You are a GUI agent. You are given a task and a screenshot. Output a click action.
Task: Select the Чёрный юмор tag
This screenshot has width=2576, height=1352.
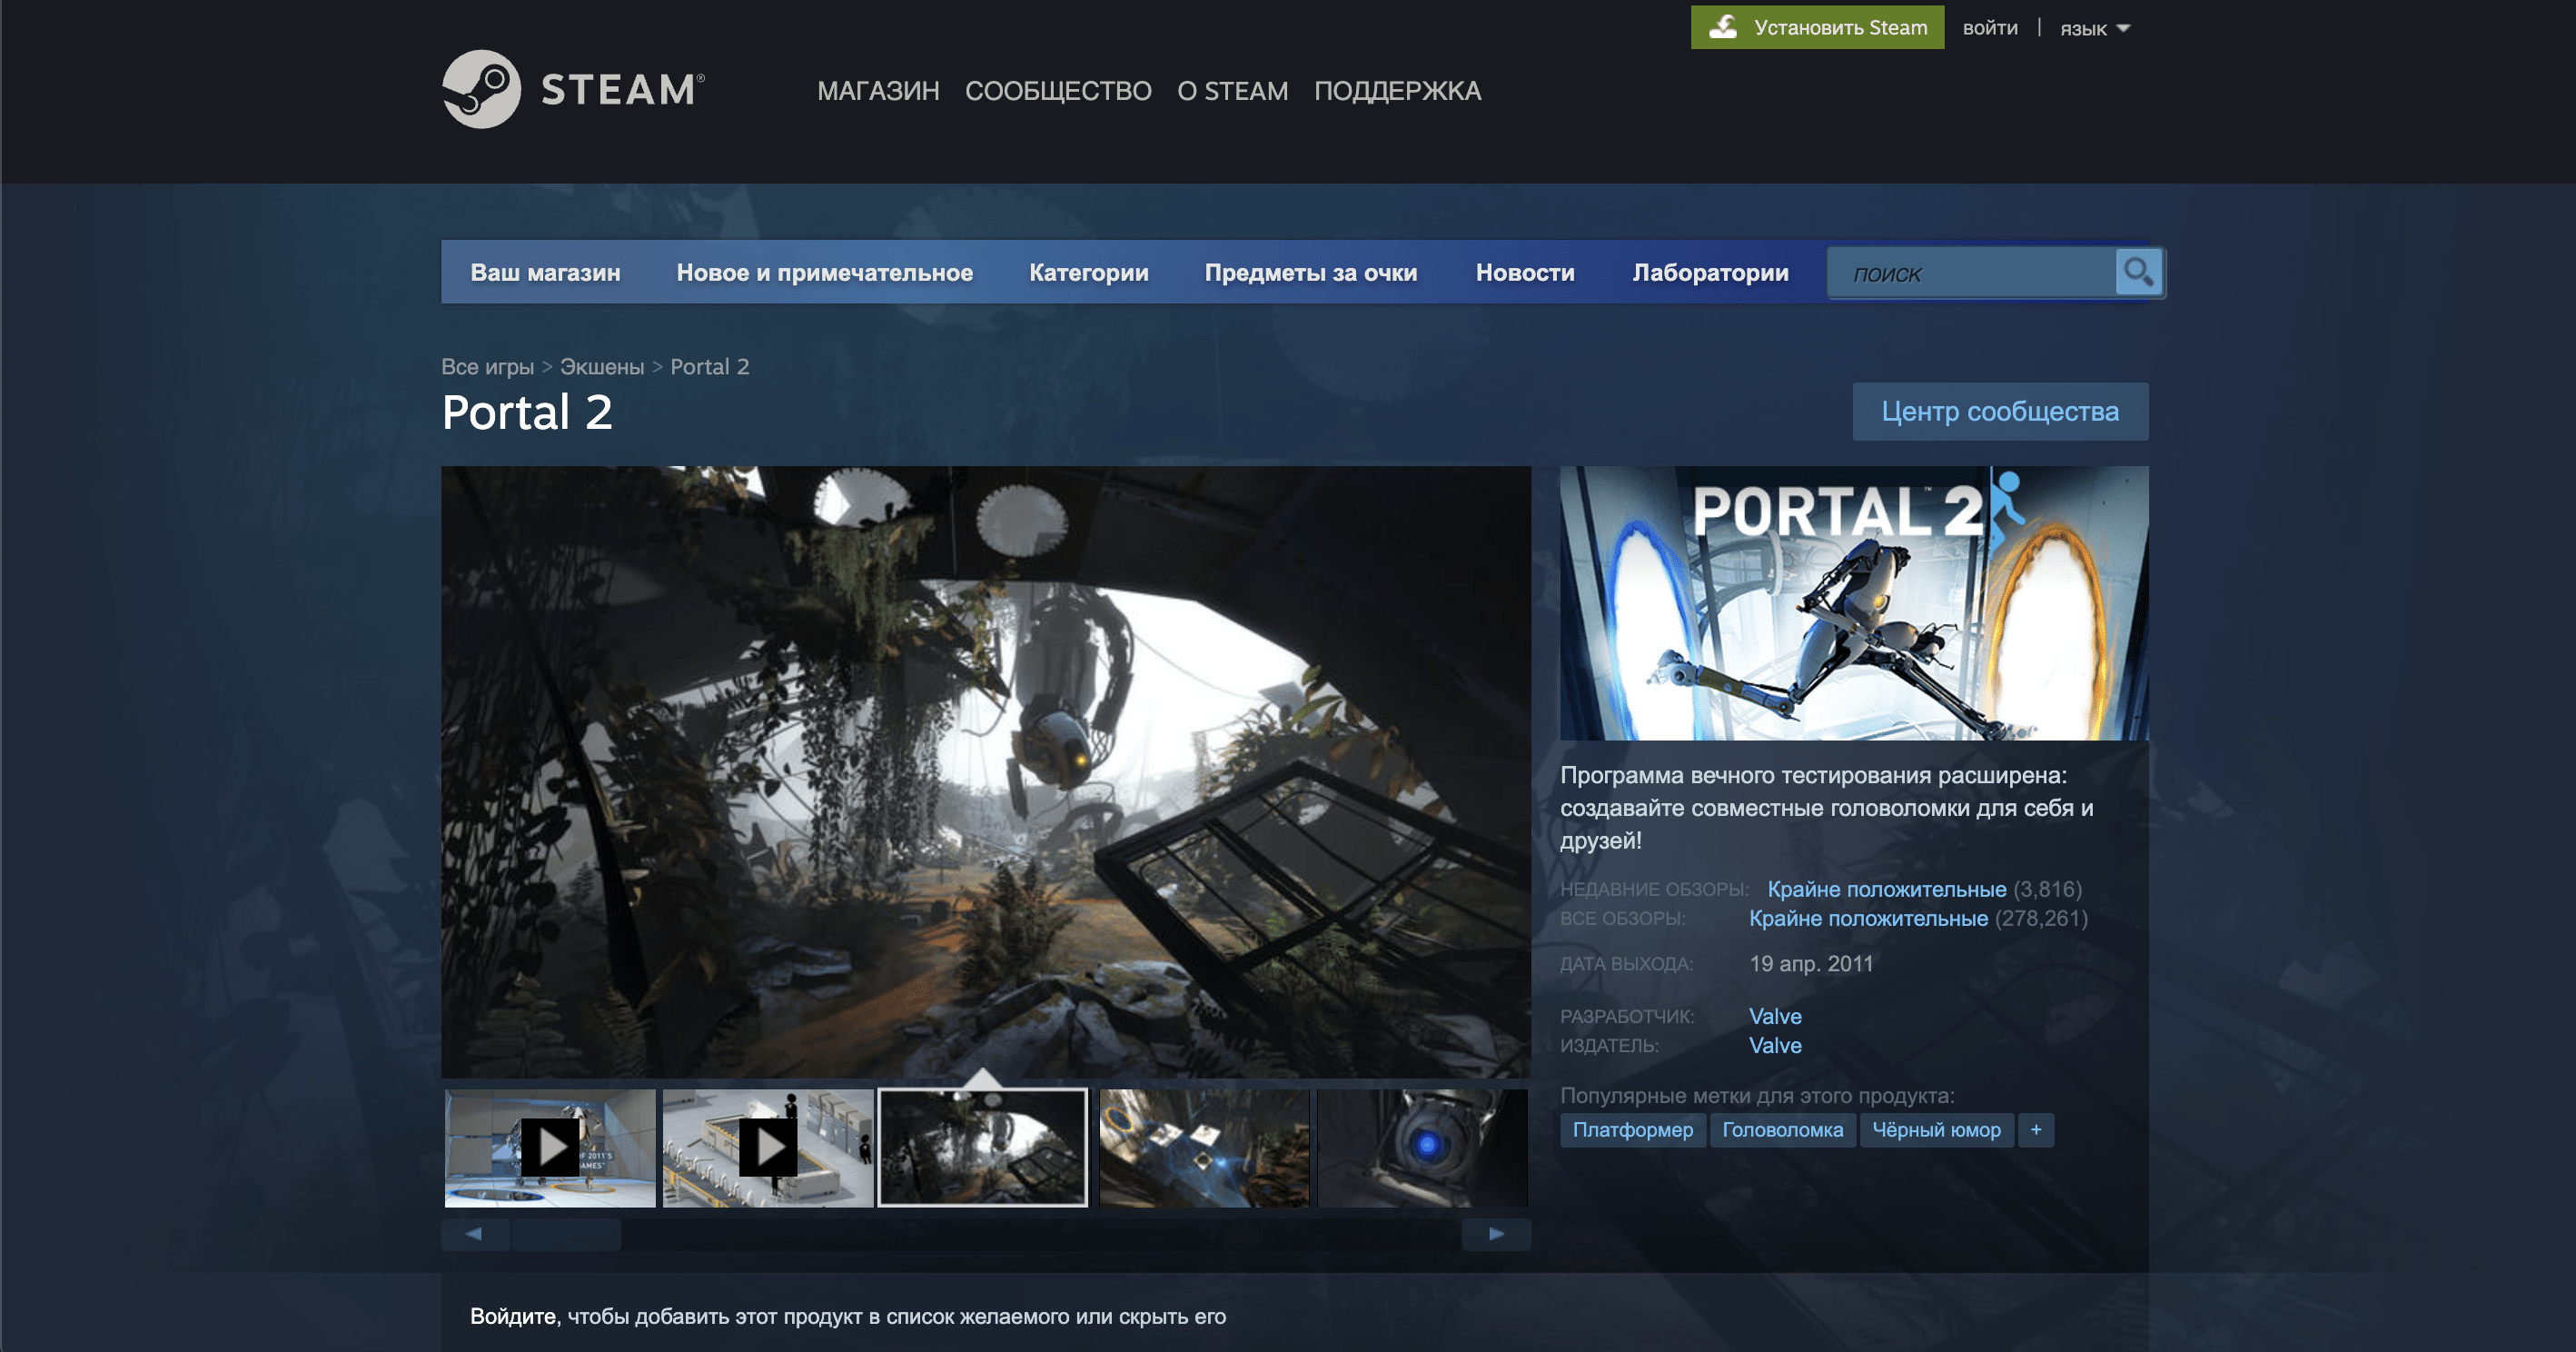pos(1936,1130)
